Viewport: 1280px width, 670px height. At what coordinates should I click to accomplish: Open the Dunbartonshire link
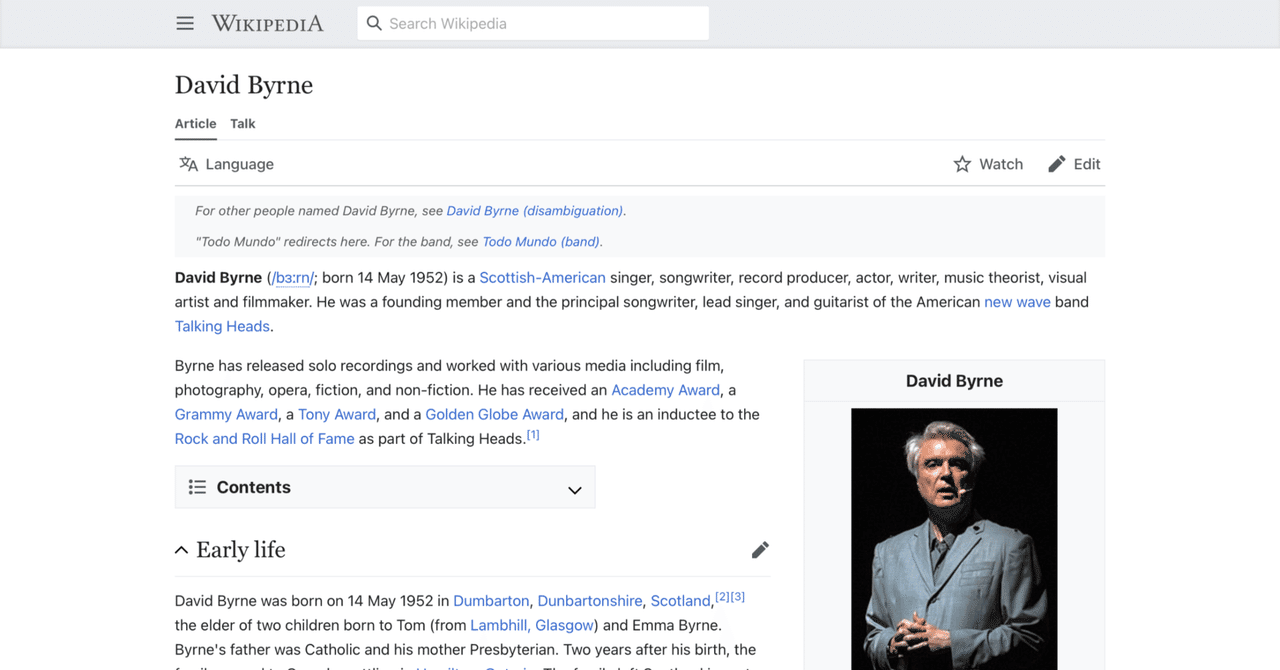[x=590, y=601]
